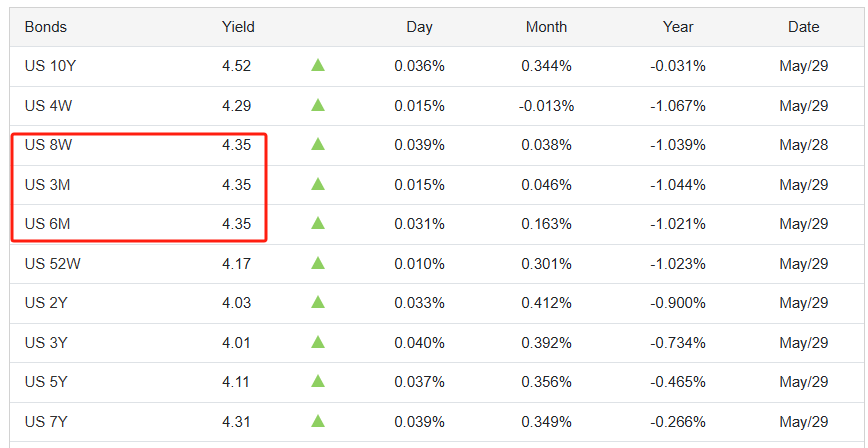The image size is (868, 448).
Task: Click the green up arrow for US 6M
Action: tap(318, 224)
